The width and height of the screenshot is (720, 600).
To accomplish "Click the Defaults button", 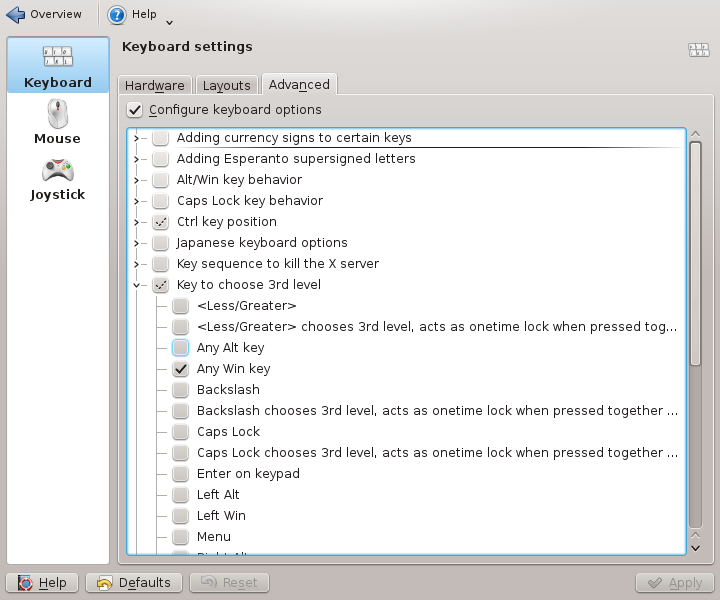I will pyautogui.click(x=134, y=583).
